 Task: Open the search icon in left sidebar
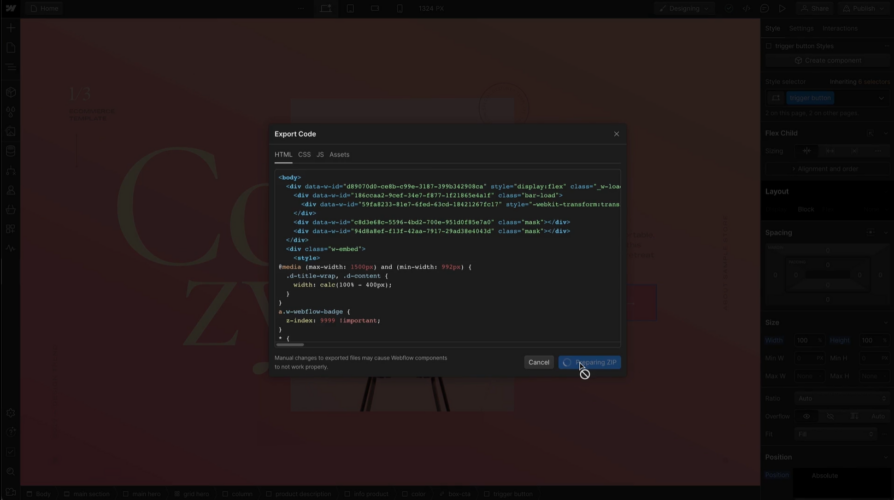coord(10,471)
